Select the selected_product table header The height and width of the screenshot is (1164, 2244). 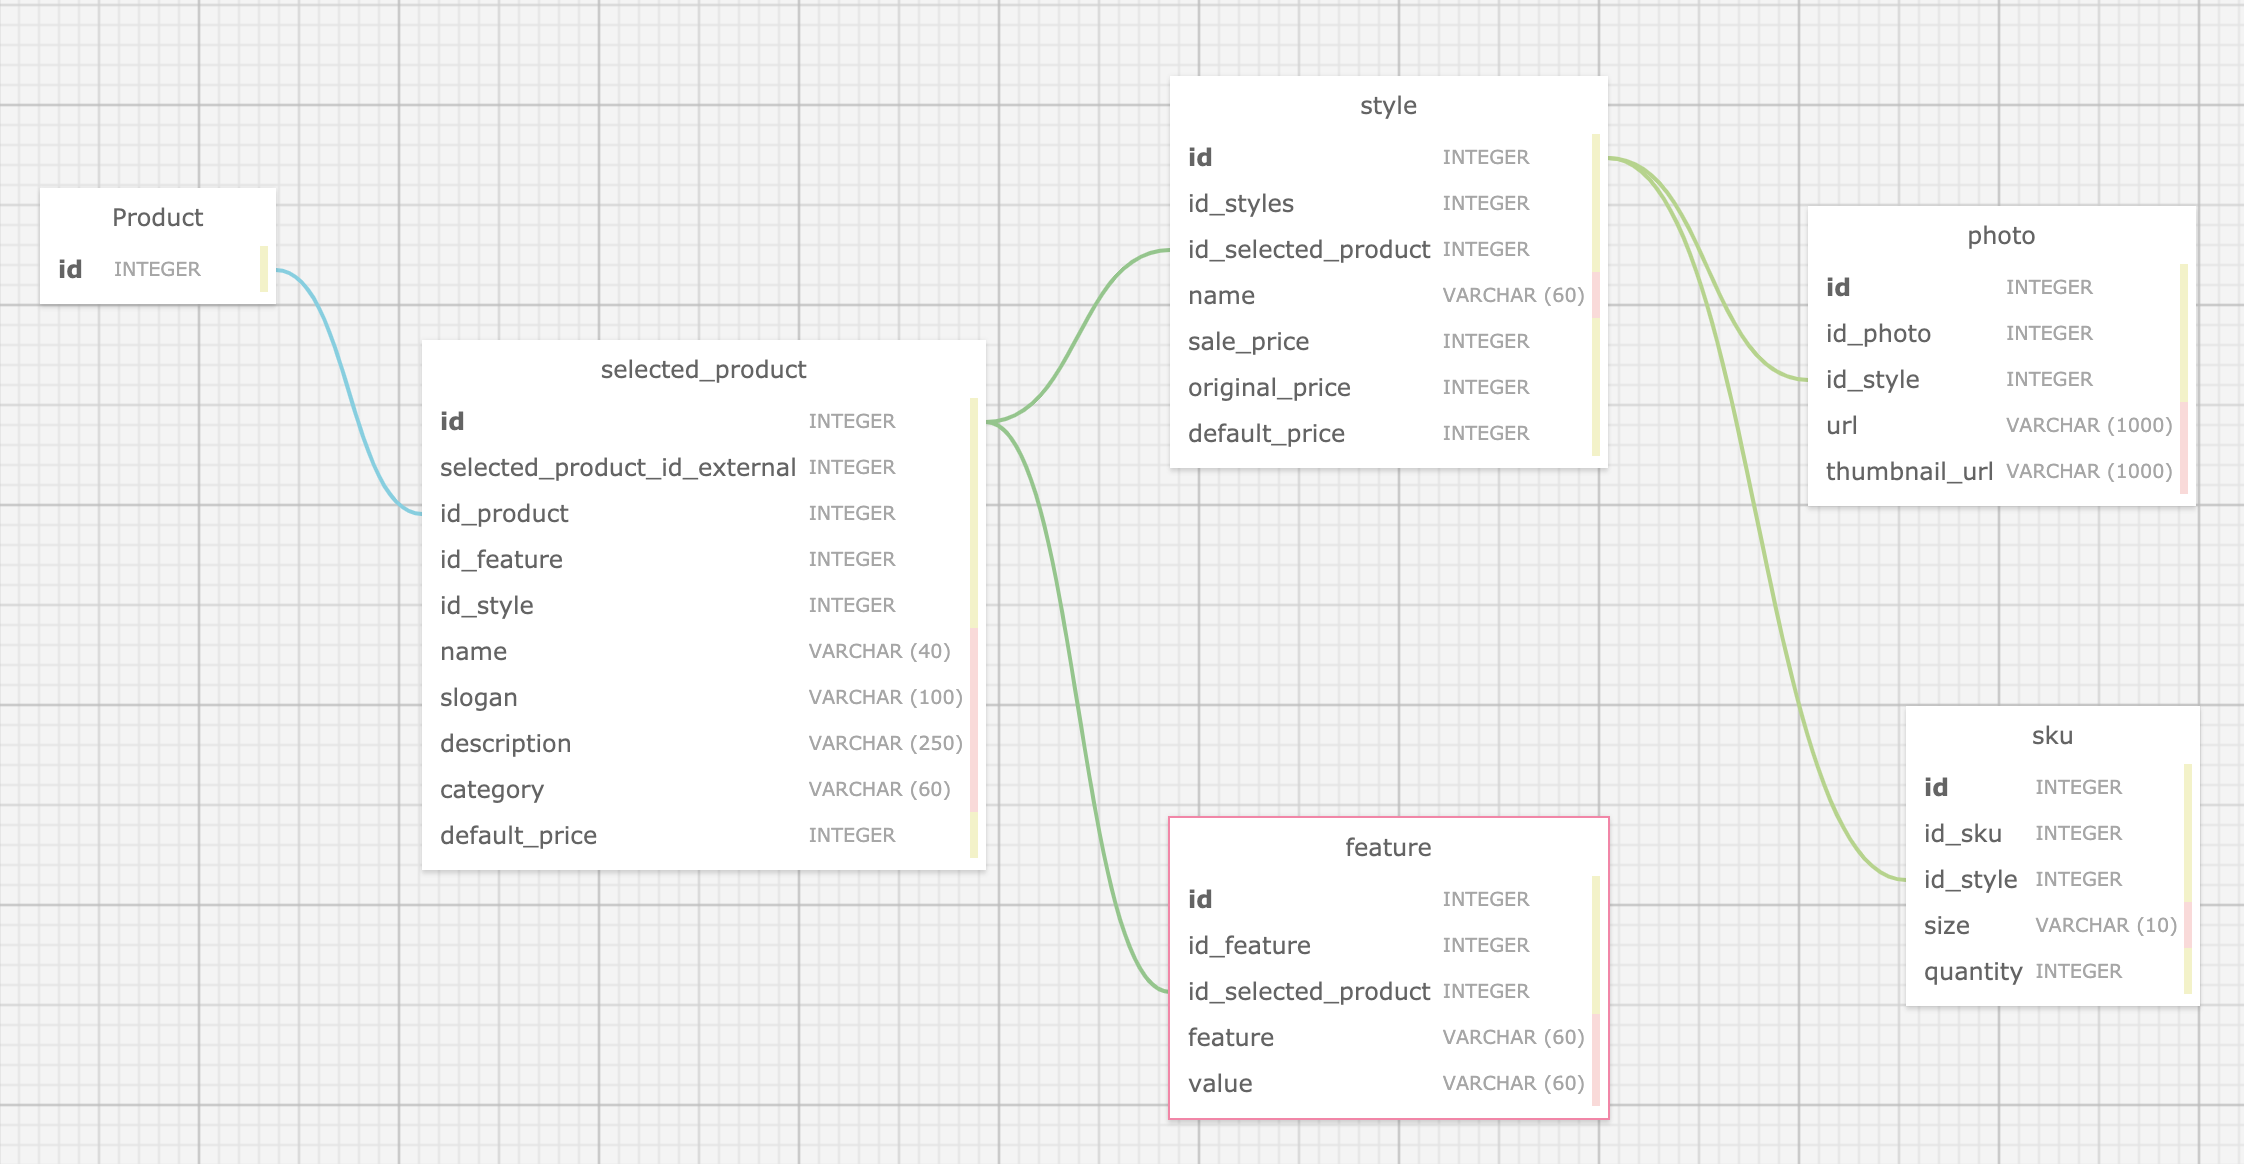[x=703, y=369]
